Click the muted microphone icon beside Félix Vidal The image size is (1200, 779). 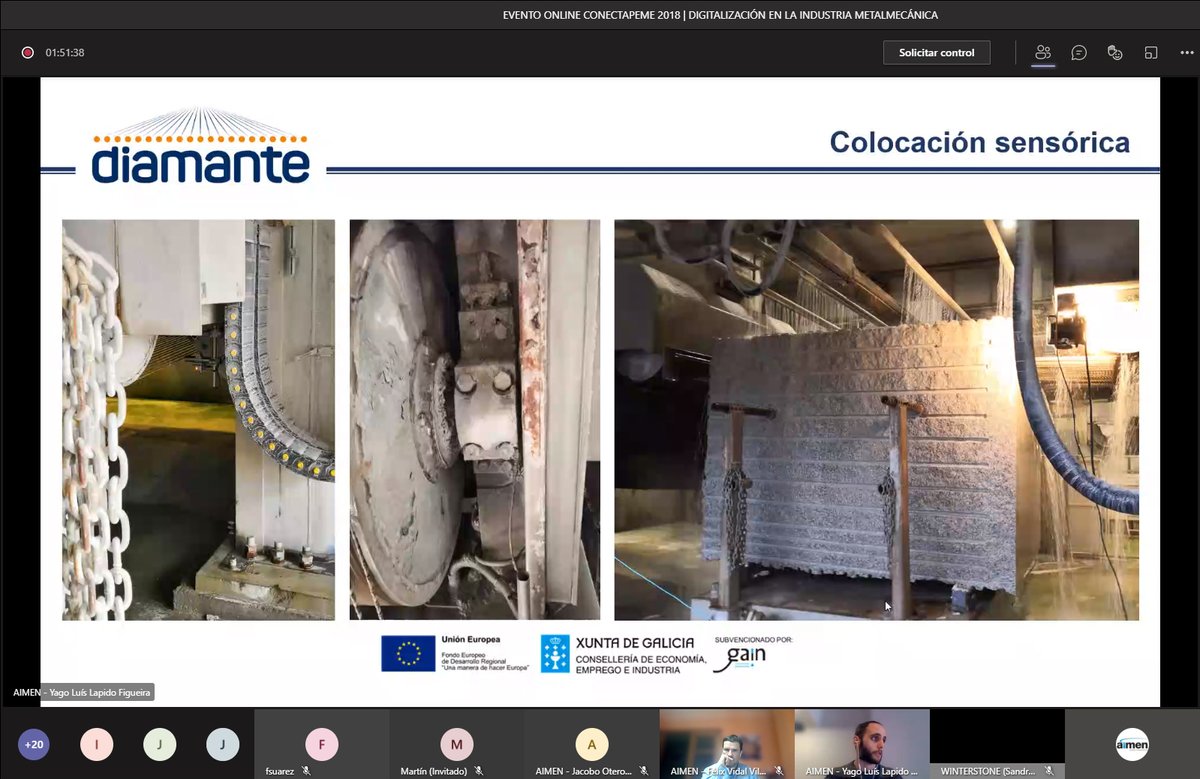[778, 771]
